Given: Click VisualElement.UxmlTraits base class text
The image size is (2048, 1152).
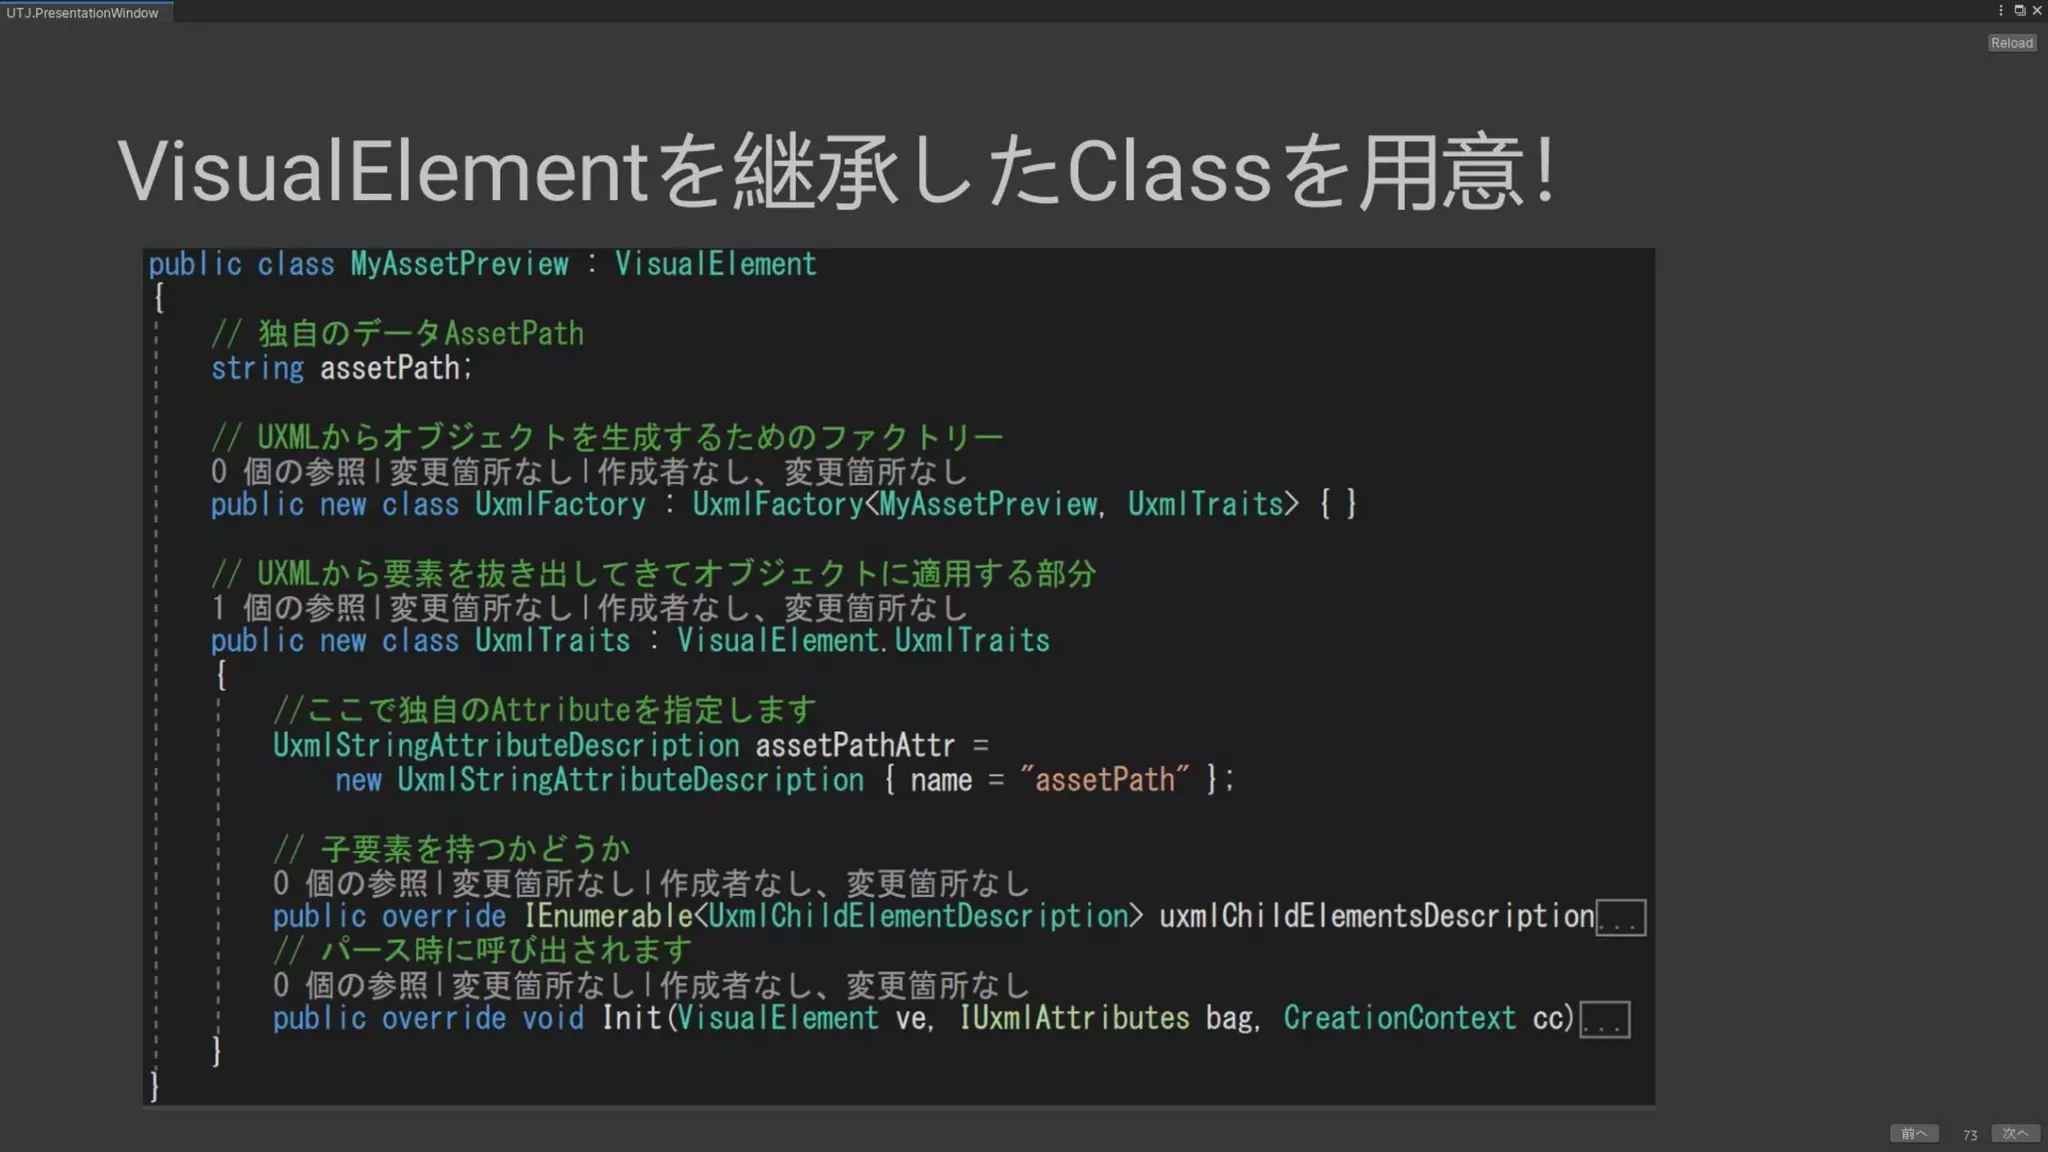Looking at the screenshot, I should (x=863, y=640).
